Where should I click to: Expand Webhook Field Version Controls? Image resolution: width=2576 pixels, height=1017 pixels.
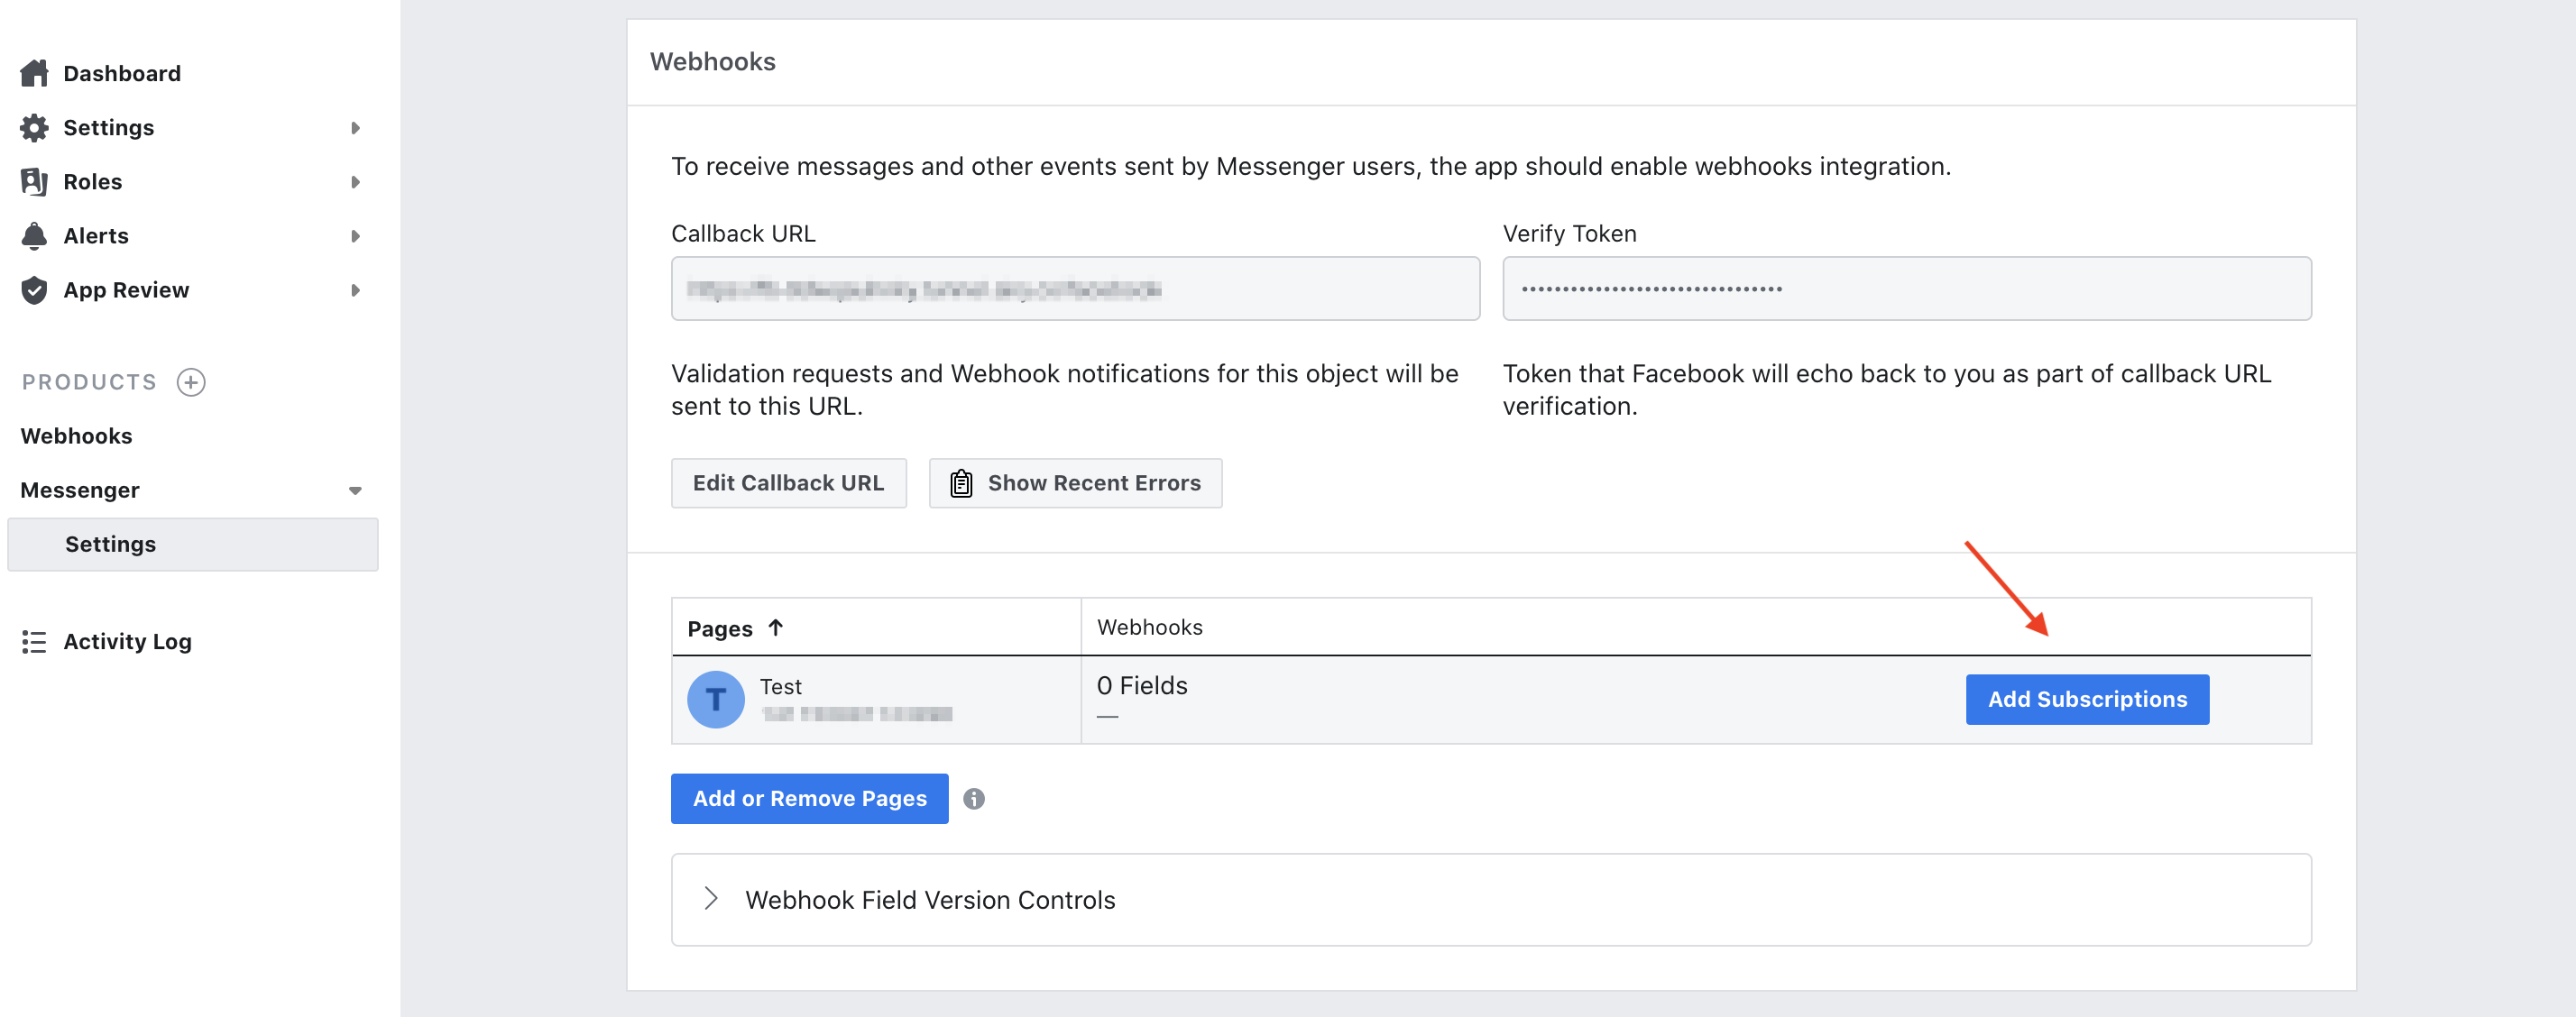pyautogui.click(x=711, y=899)
